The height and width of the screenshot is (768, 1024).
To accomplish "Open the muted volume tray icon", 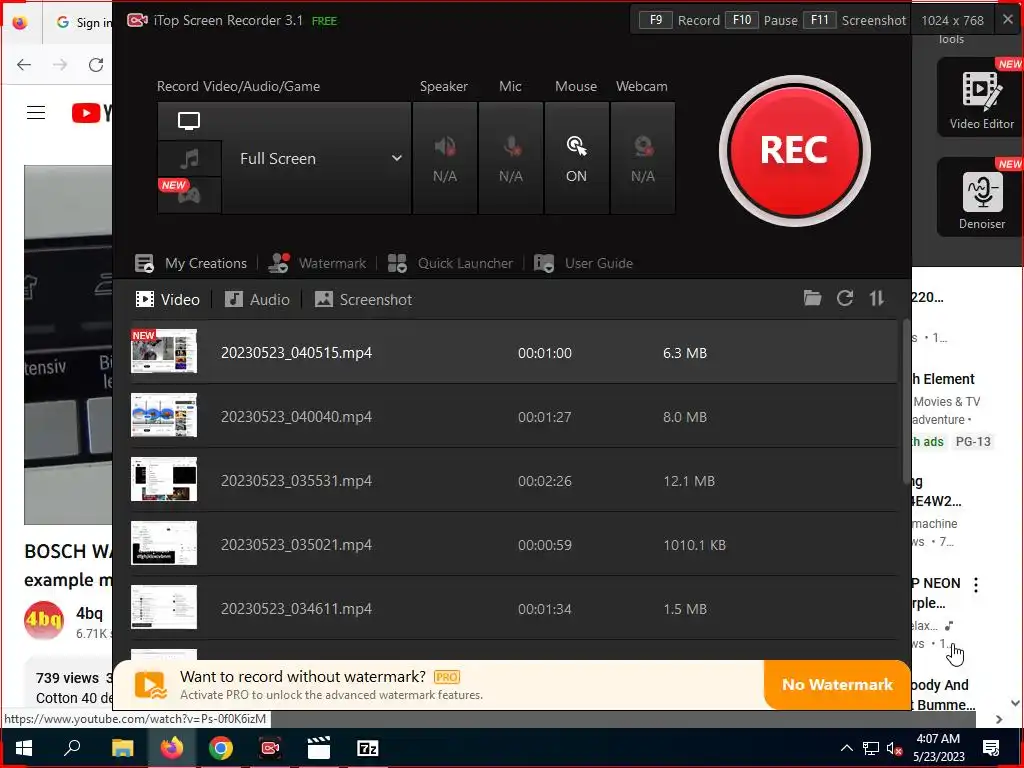I will point(894,748).
